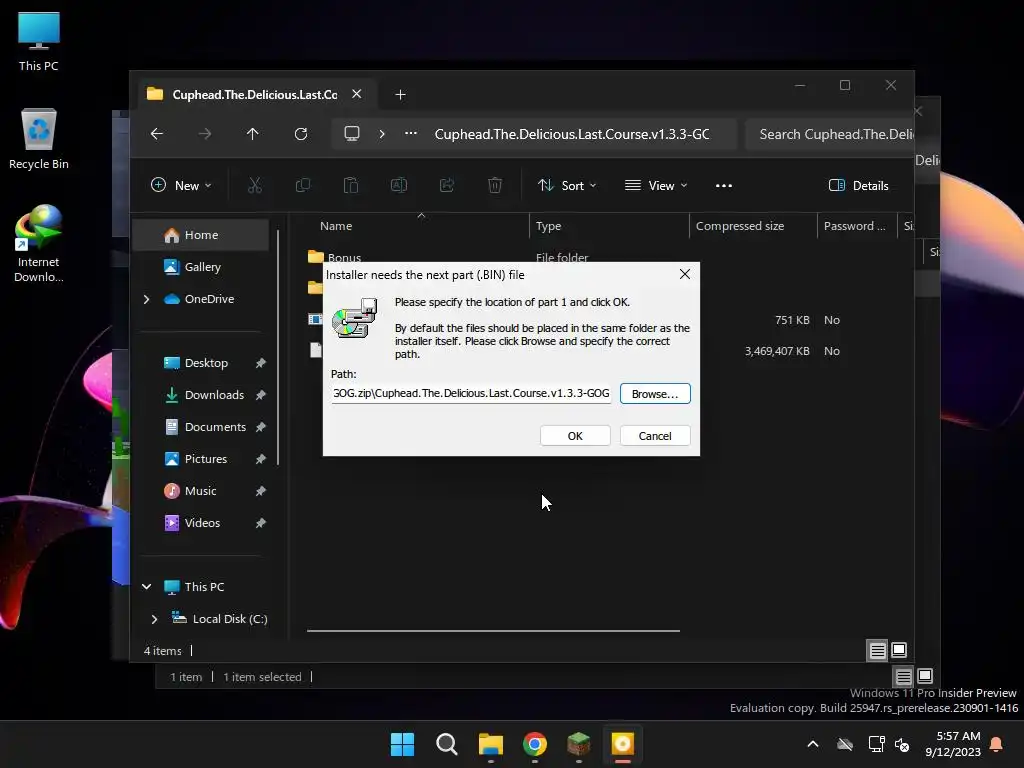Expand the address bar chevron
Screen dimensions: 1024x768
(382, 134)
